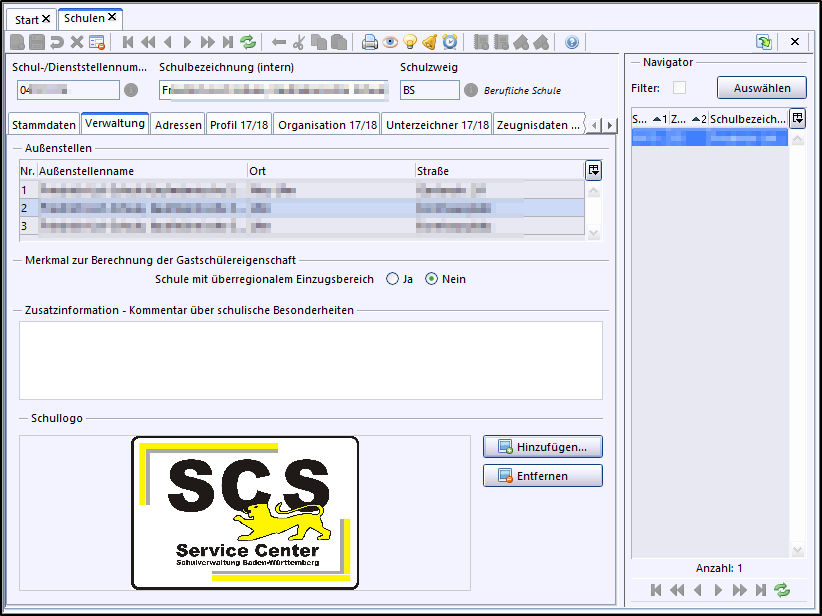Jump to first record in main toolbar
822x616 pixels.
(x=128, y=42)
